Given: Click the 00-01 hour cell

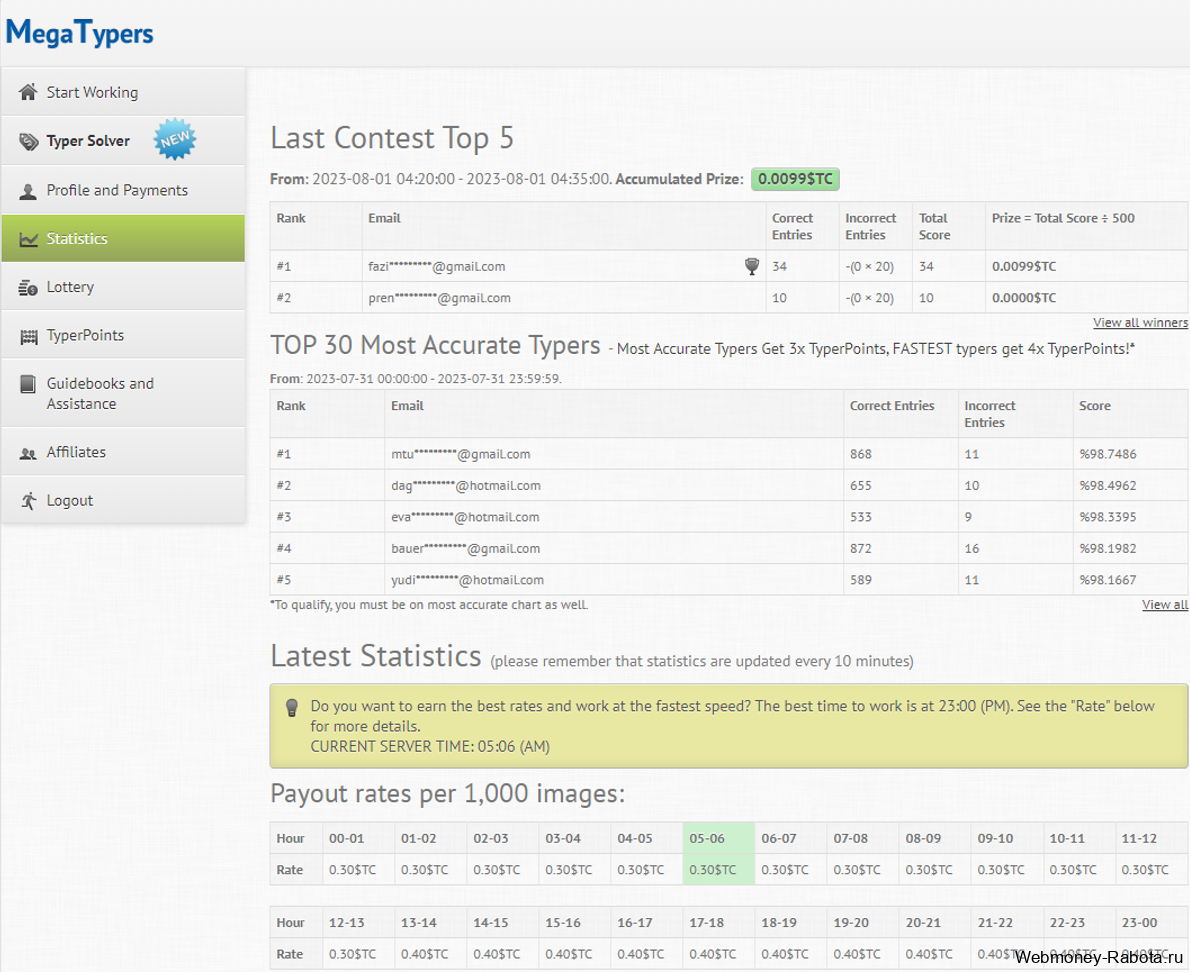Looking at the screenshot, I should tap(357, 838).
